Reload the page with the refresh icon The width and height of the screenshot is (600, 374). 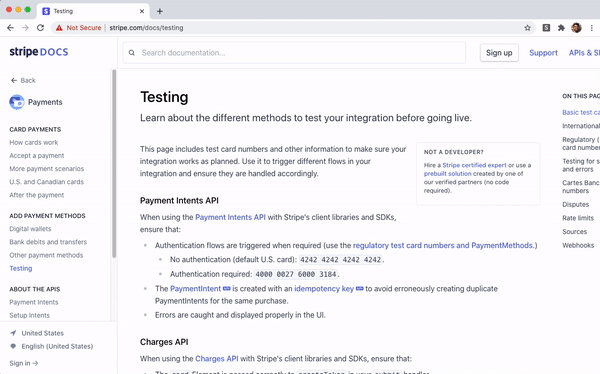pos(40,28)
